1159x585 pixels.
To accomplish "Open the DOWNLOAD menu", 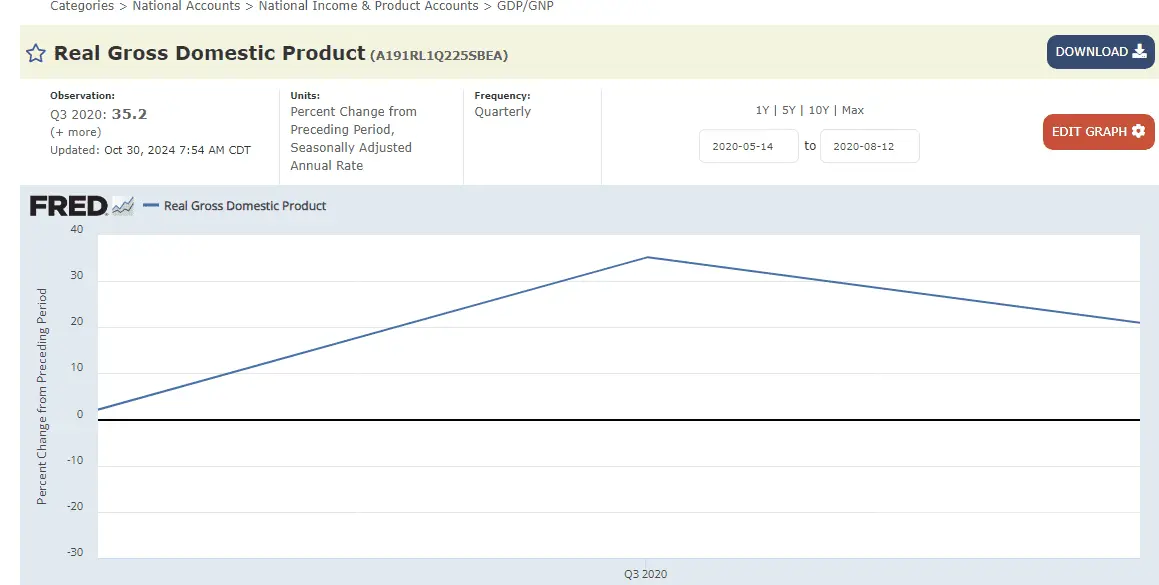I will (1100, 52).
